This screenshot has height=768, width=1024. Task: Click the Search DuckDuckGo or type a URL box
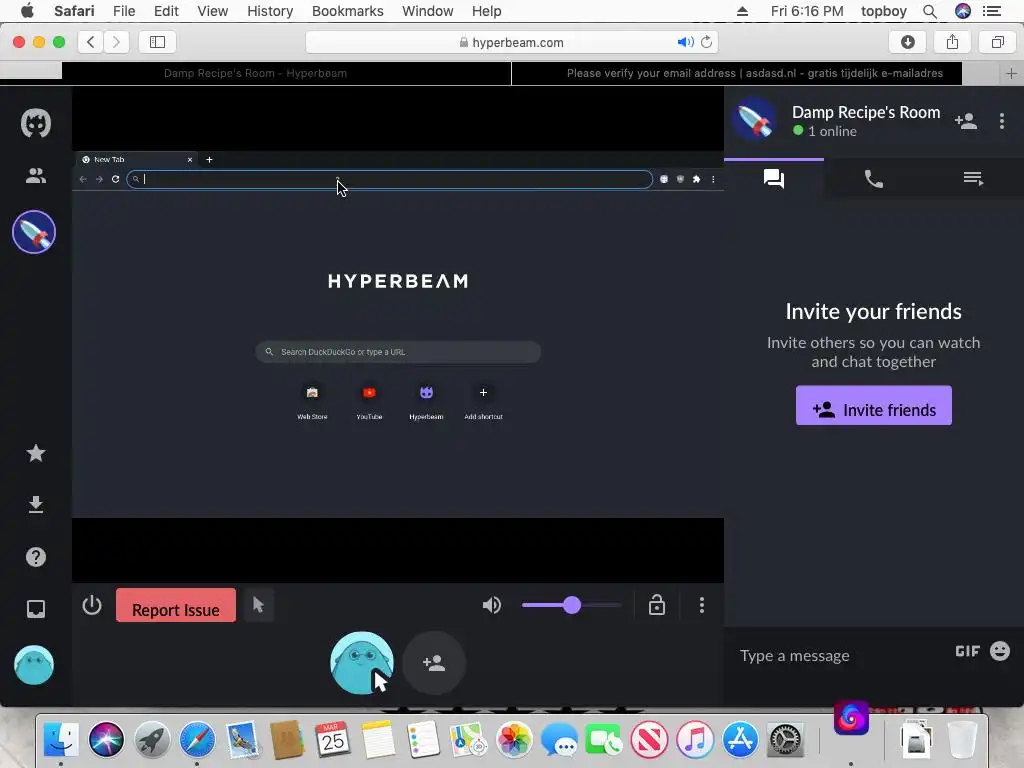pos(398,352)
